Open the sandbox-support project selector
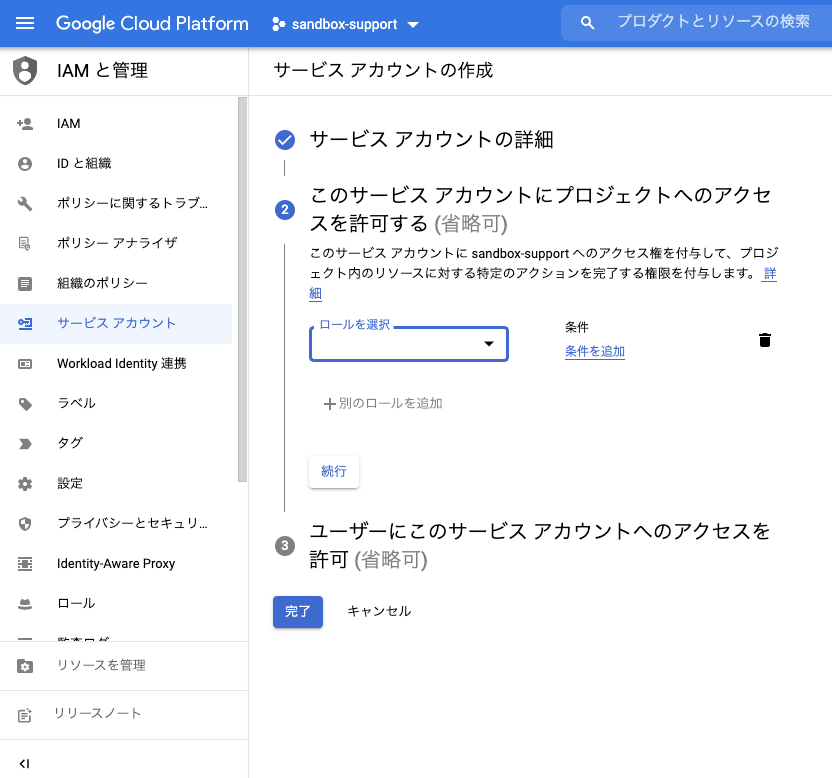The height and width of the screenshot is (778, 832). (x=346, y=24)
